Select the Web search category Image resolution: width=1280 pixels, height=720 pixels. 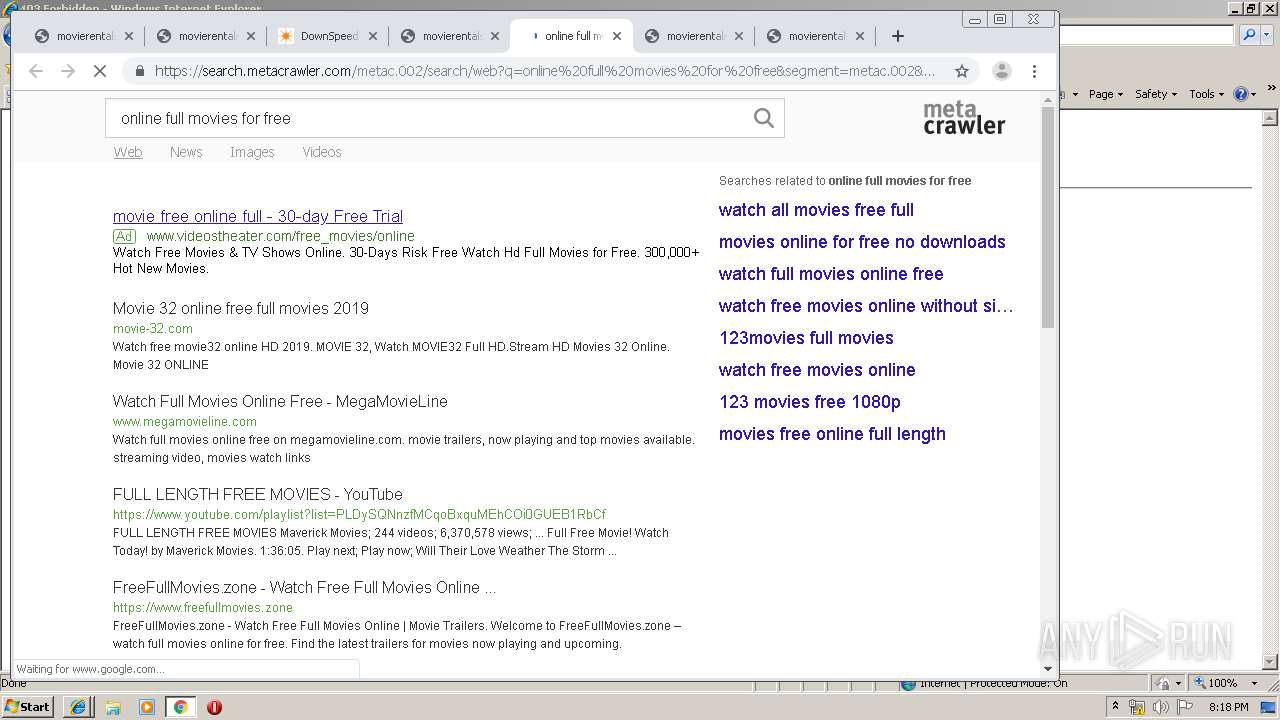tap(128, 152)
